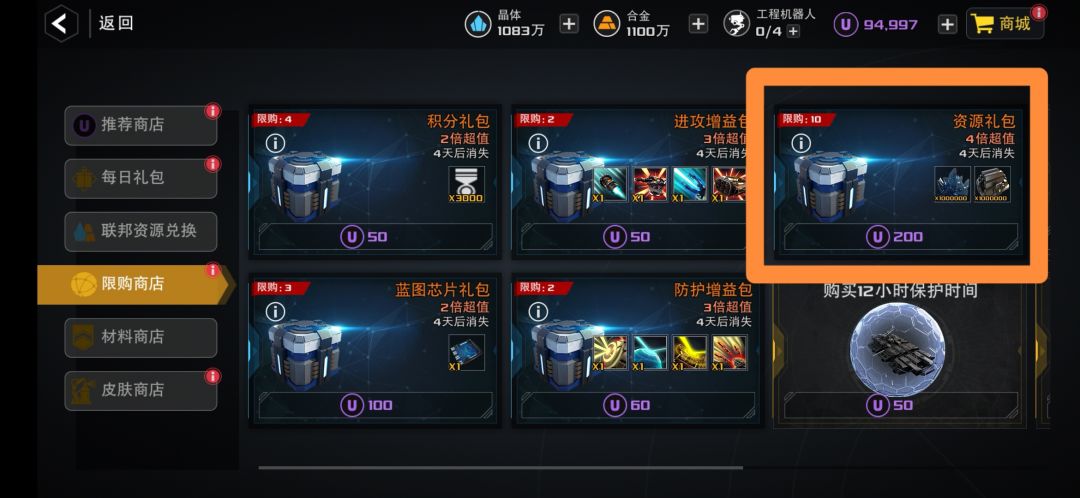Add more crystals with plus button
Screen dimensions: 1080x498
coord(568,24)
